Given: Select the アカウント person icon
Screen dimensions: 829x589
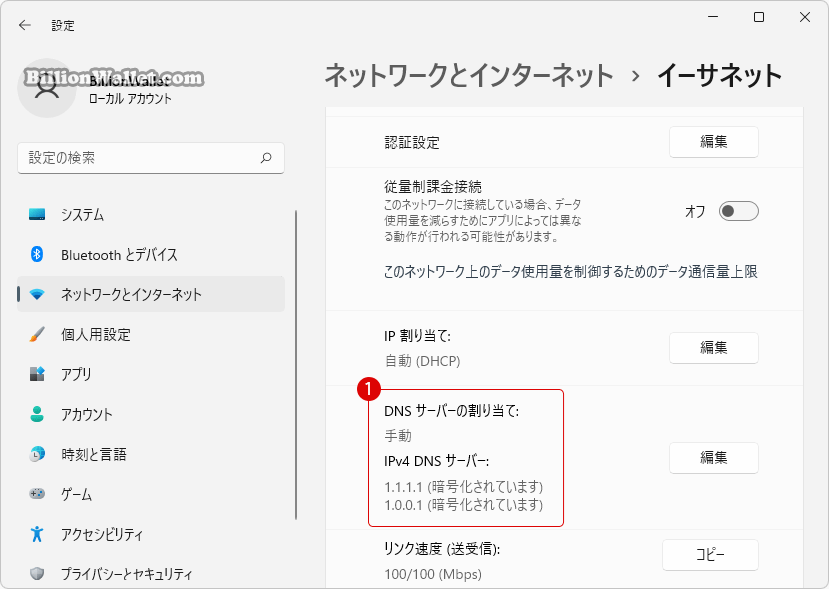Looking at the screenshot, I should (37, 414).
